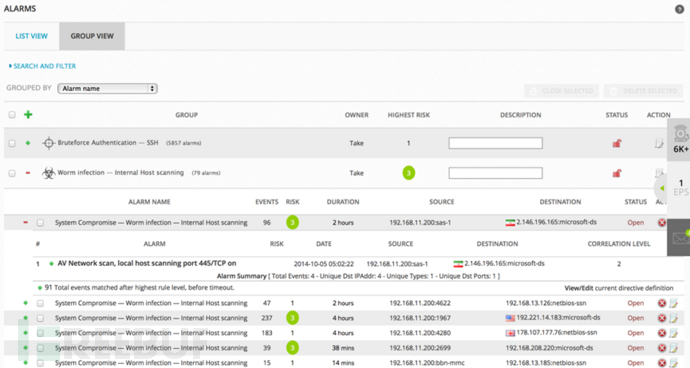
Task: Click the red lock icon for Bruteforce Authentication
Action: click(x=617, y=143)
